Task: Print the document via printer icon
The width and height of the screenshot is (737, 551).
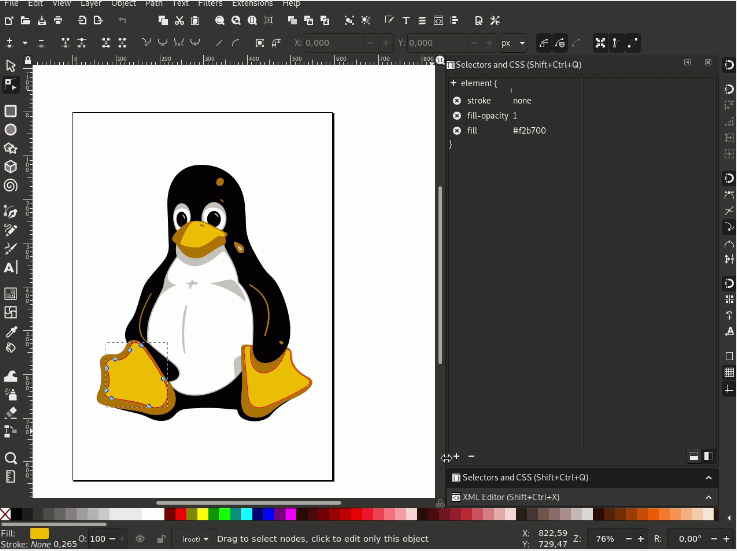Action: (58, 20)
